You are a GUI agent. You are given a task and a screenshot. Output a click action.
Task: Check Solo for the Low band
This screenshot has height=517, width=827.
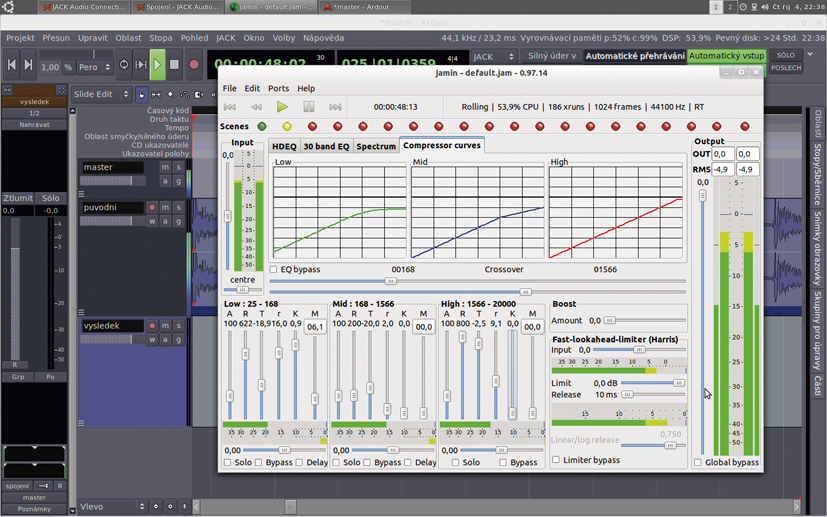click(227, 463)
